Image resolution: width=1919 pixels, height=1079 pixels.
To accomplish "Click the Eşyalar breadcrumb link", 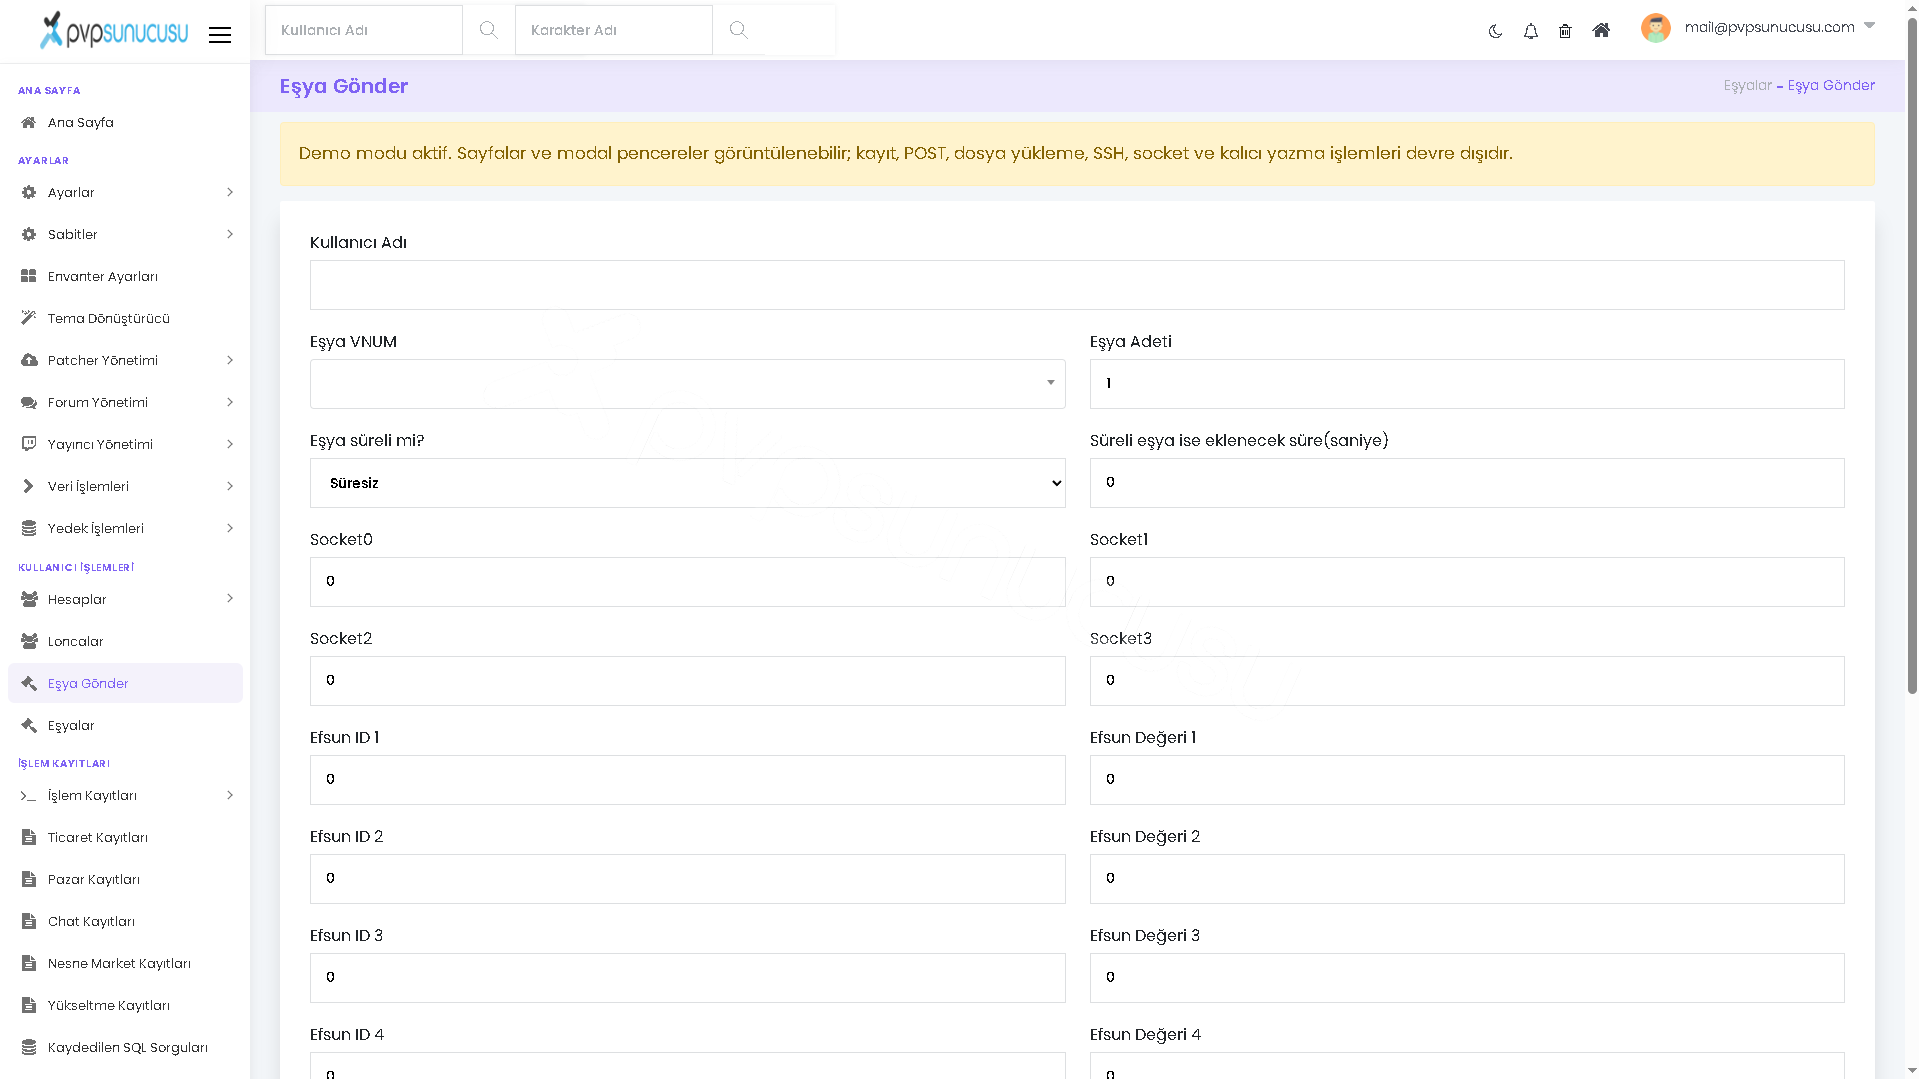I will click(1747, 86).
